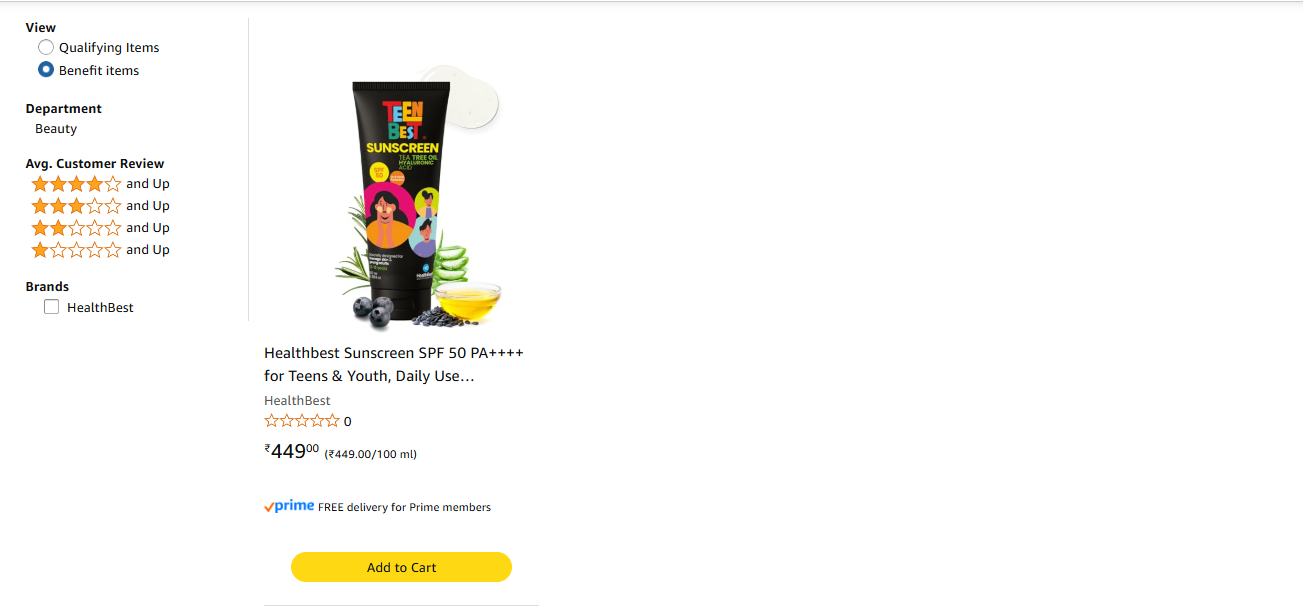This screenshot has height=607, width=1303.
Task: Click the FREE delivery for Prime members text
Action: pyautogui.click(x=404, y=507)
